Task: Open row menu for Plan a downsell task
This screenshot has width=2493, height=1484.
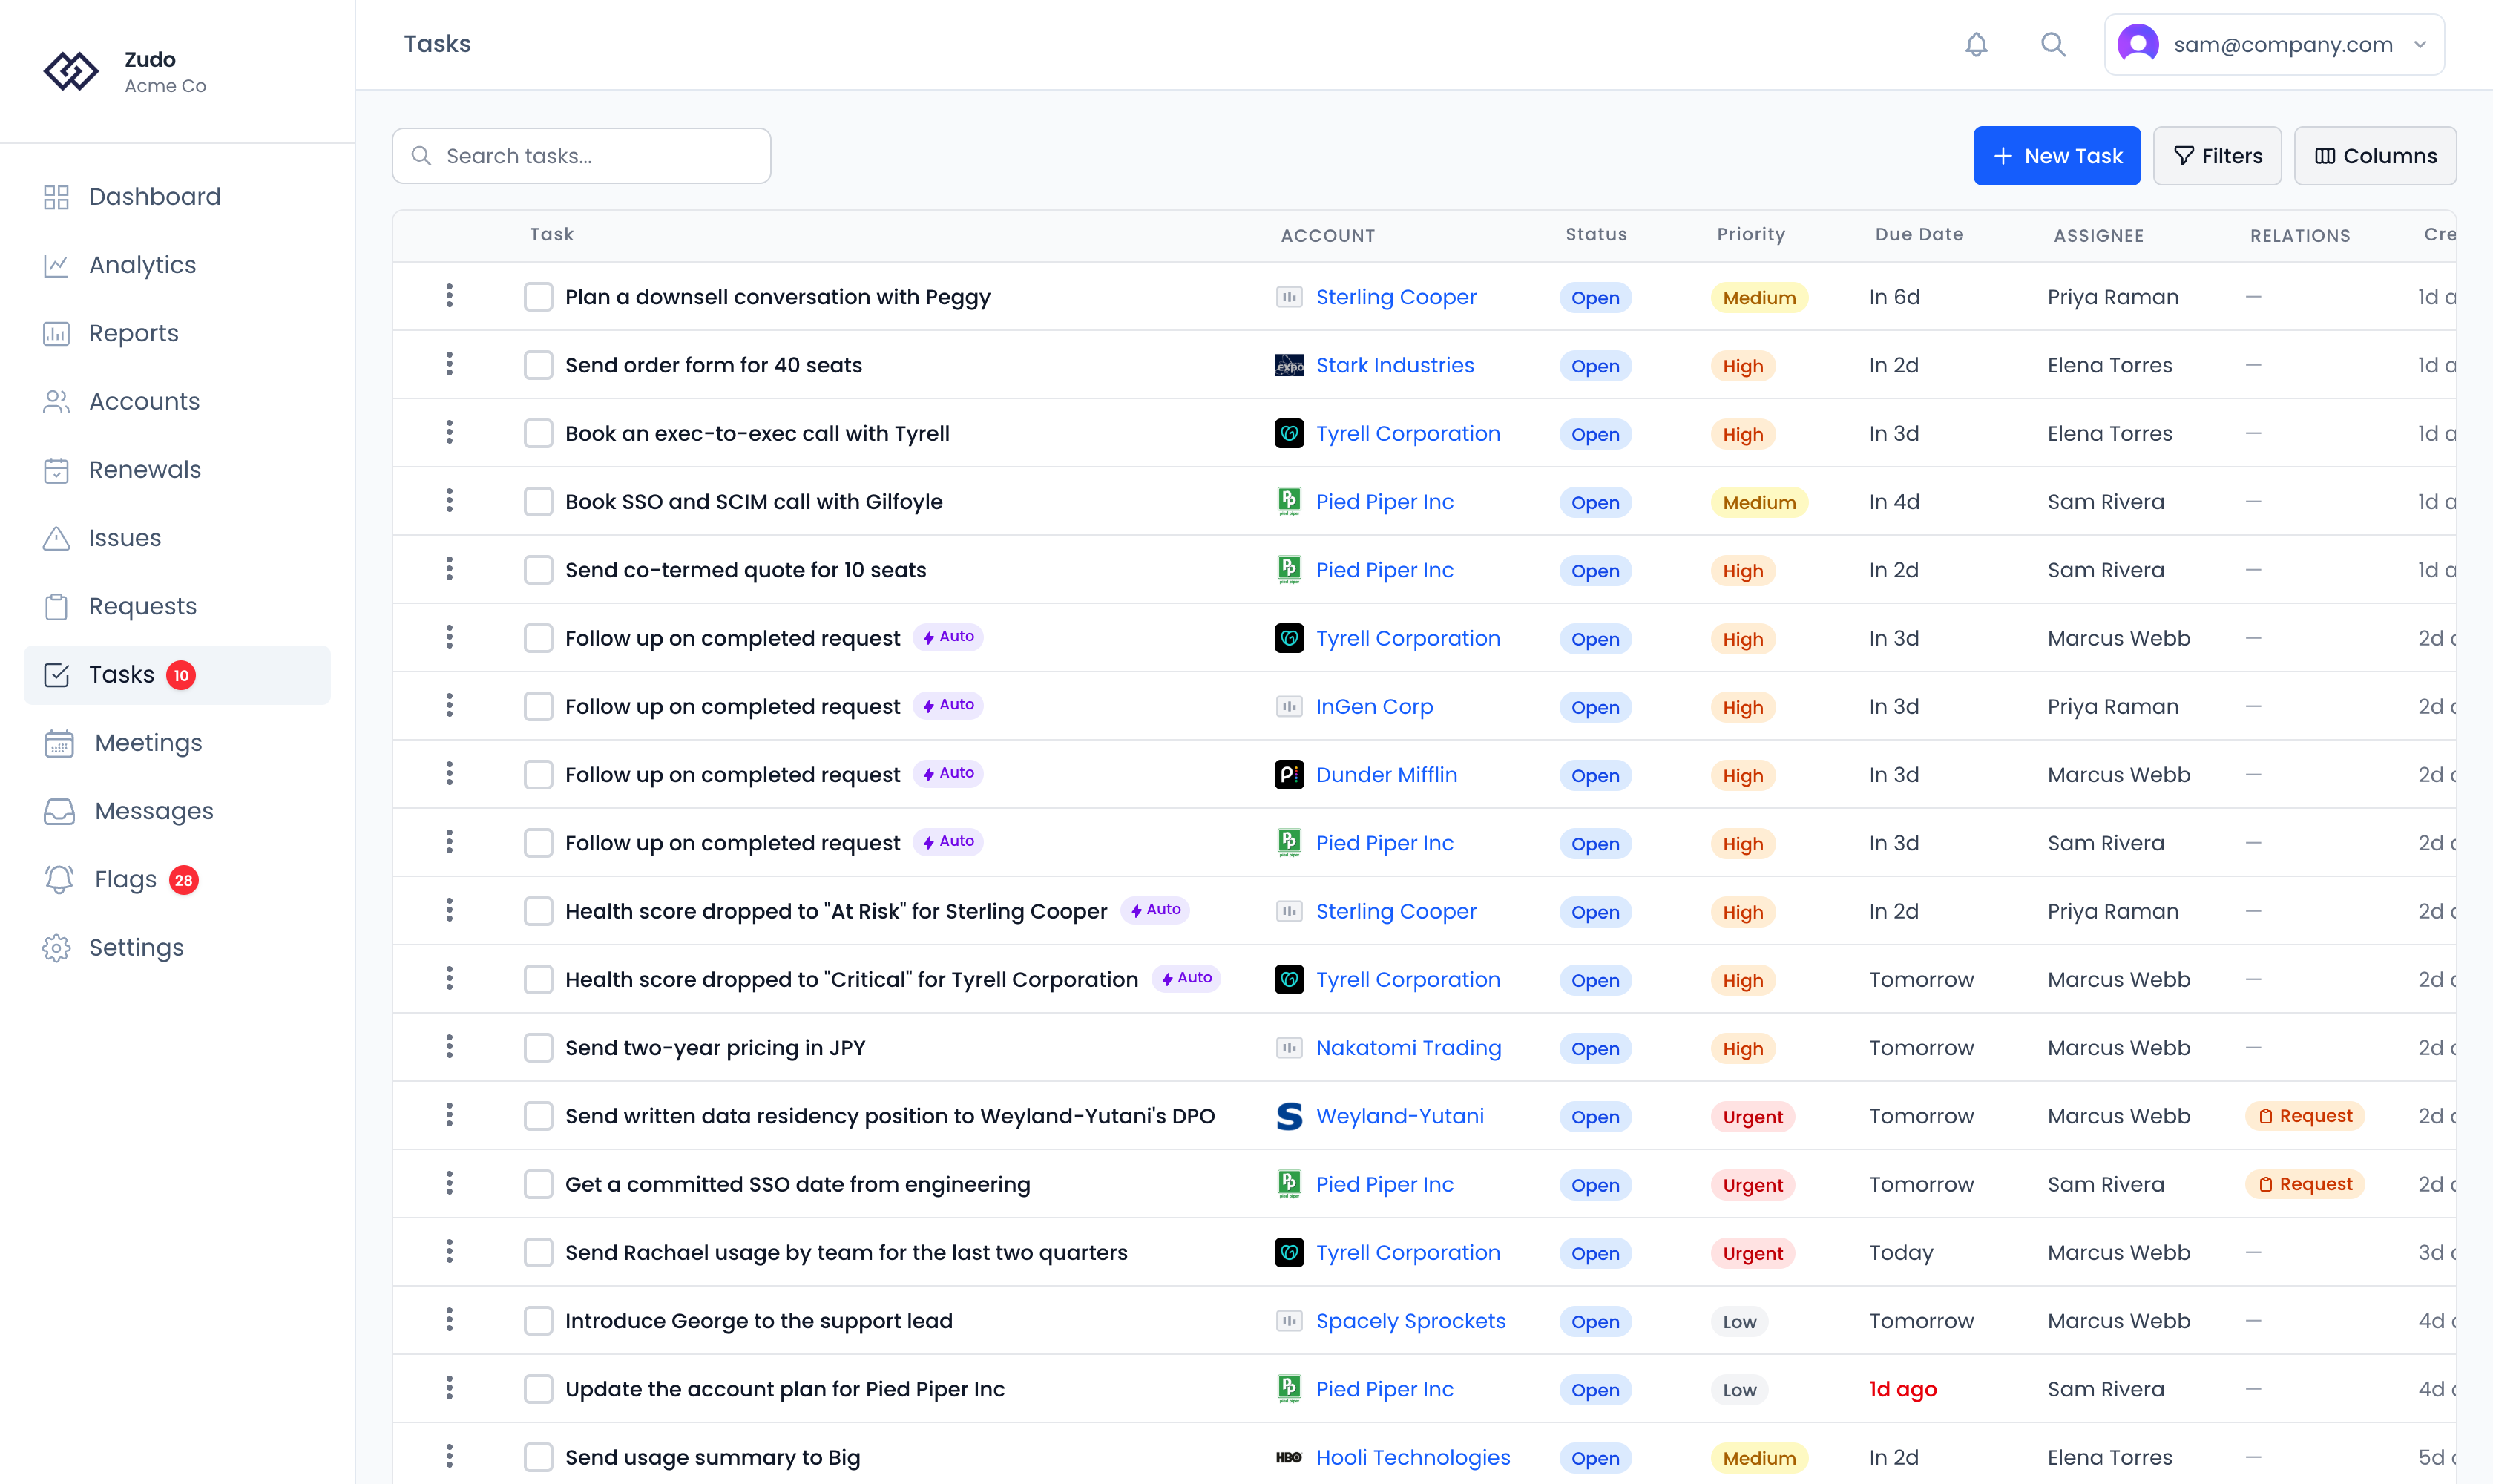Action: [449, 296]
